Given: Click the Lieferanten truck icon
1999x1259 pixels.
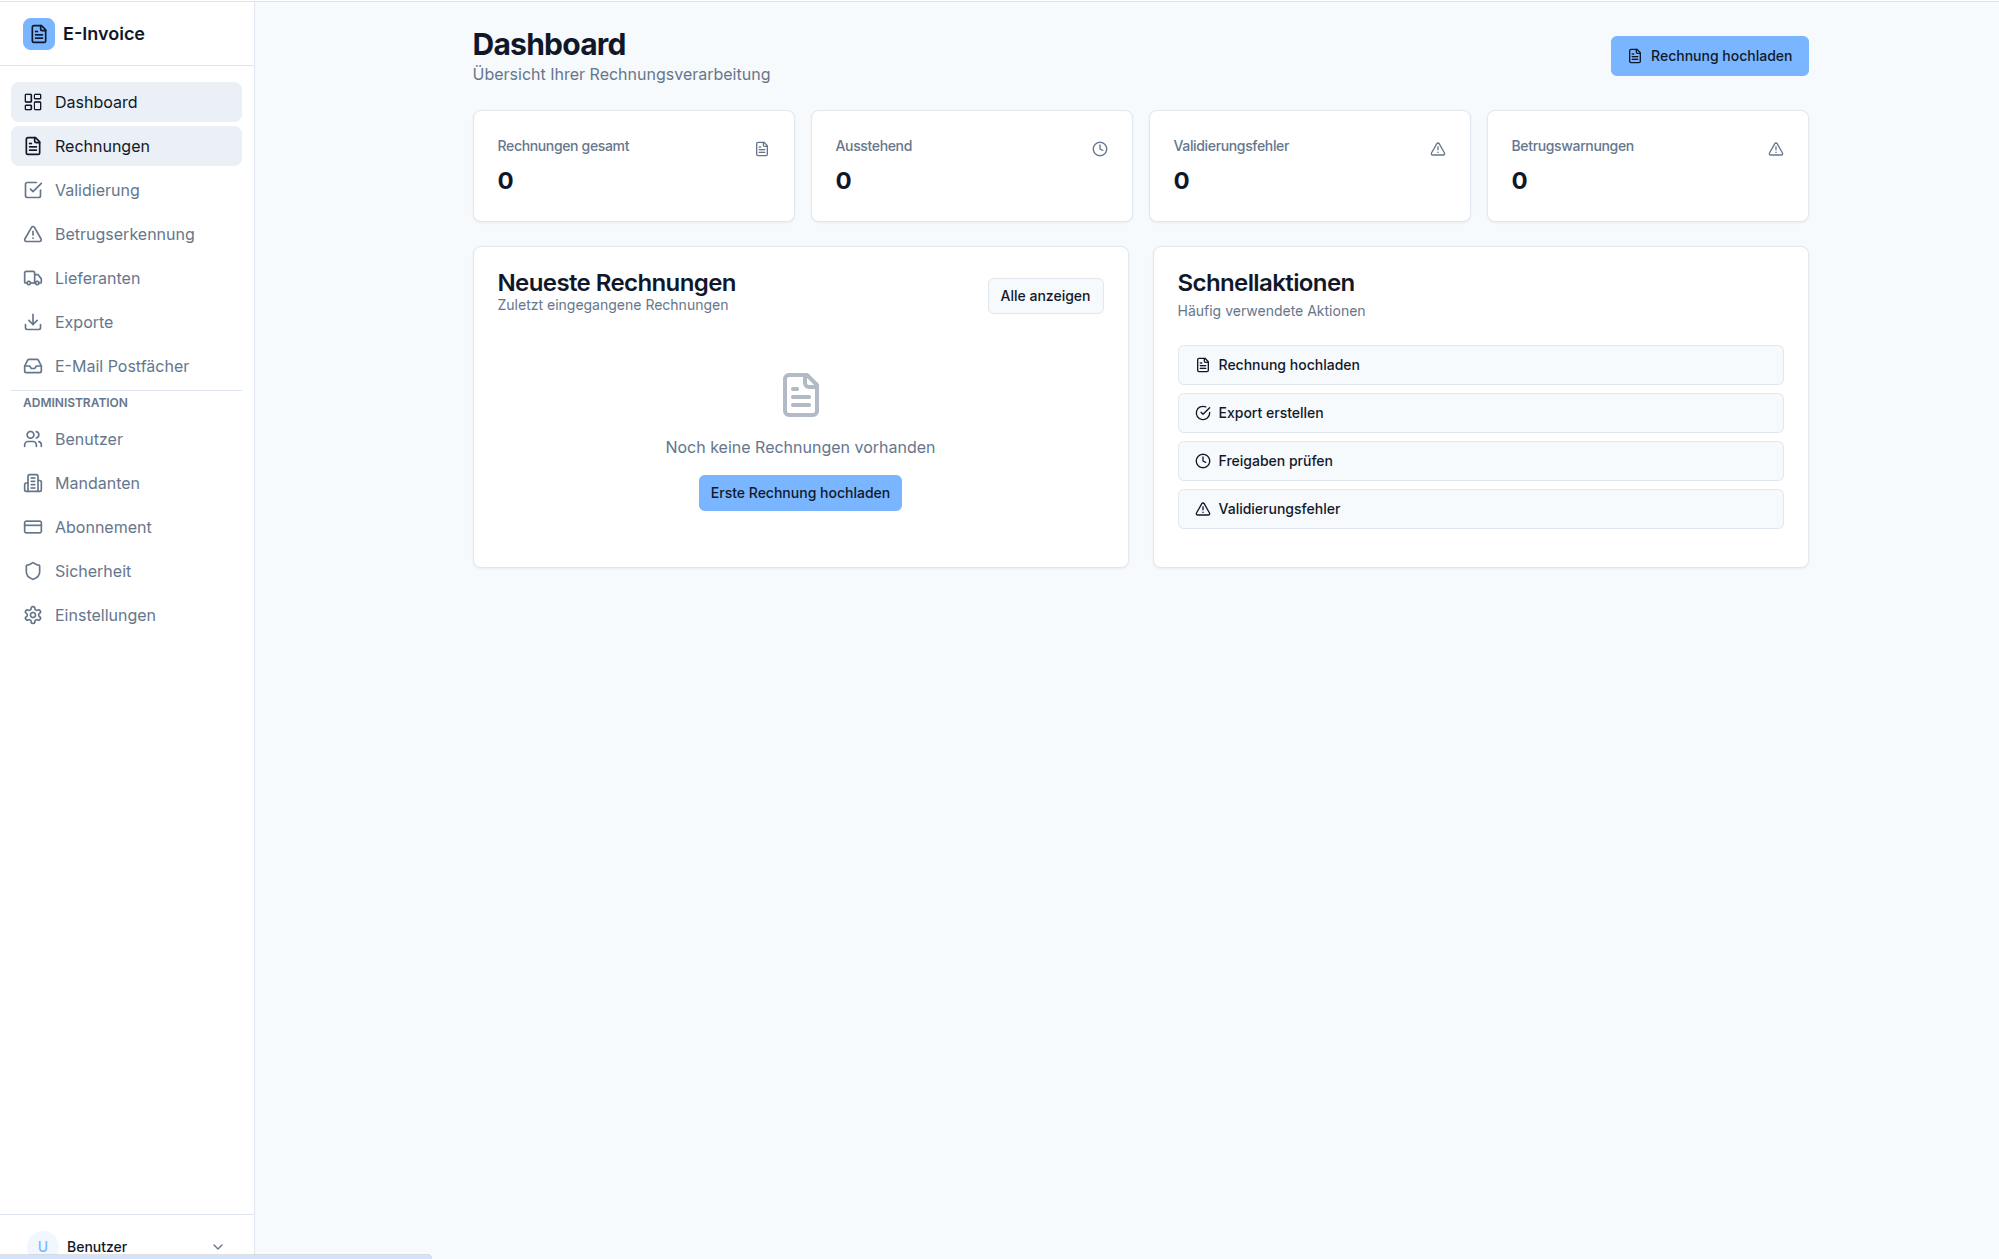Looking at the screenshot, I should click(x=33, y=278).
